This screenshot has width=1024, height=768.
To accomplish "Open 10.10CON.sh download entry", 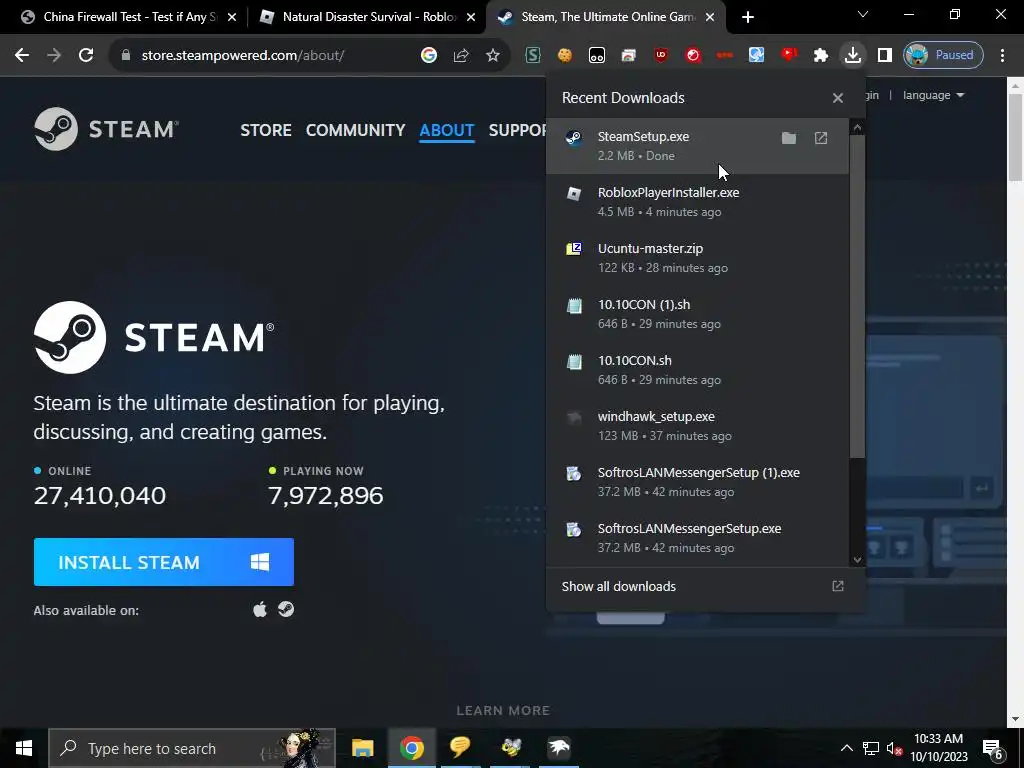I will coord(697,370).
